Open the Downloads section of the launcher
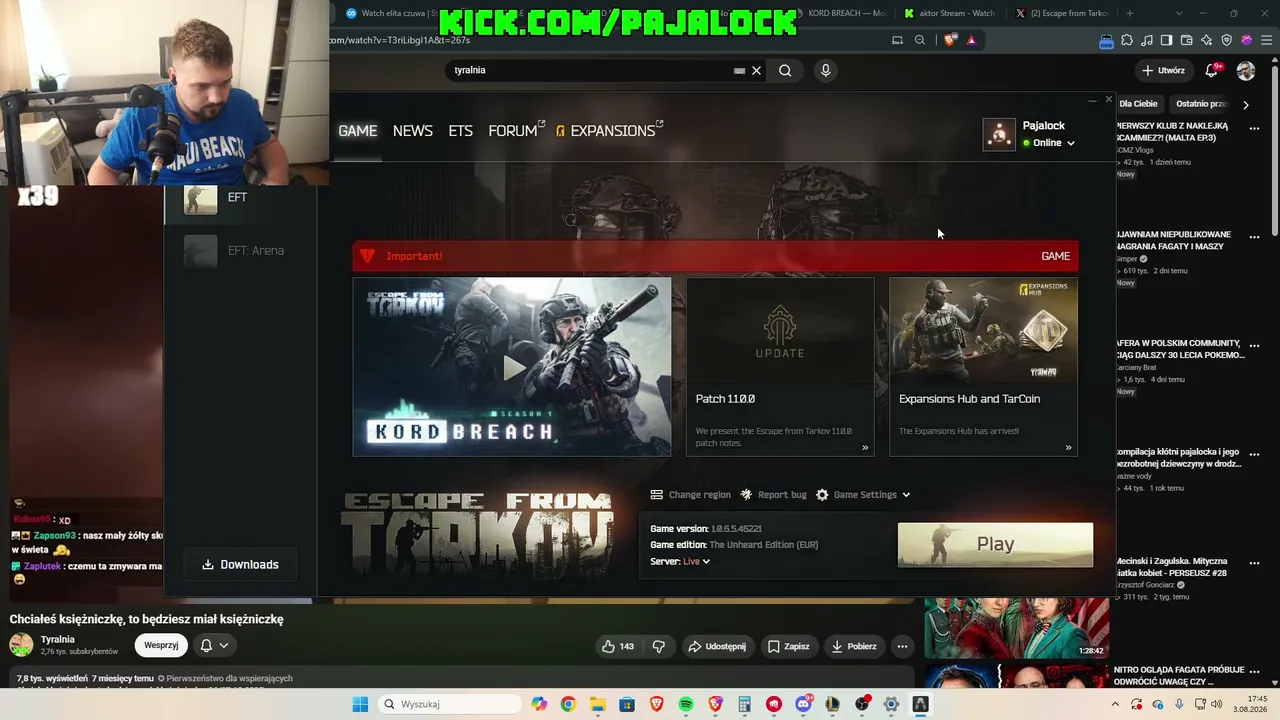The image size is (1280, 720). pos(240,564)
